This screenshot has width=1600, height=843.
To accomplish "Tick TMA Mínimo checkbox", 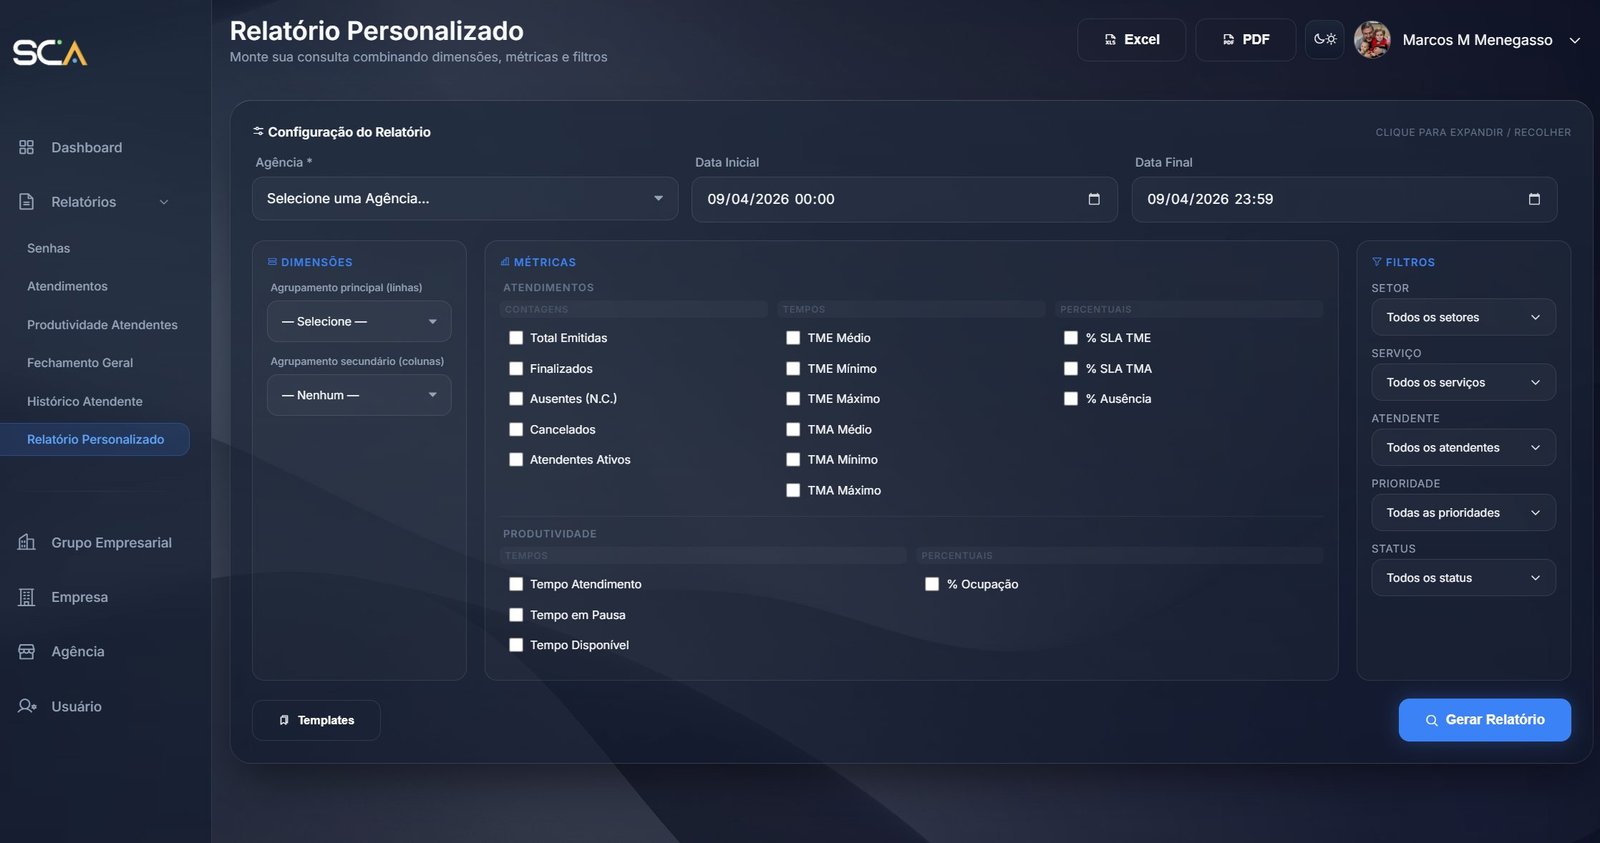I will coord(793,460).
